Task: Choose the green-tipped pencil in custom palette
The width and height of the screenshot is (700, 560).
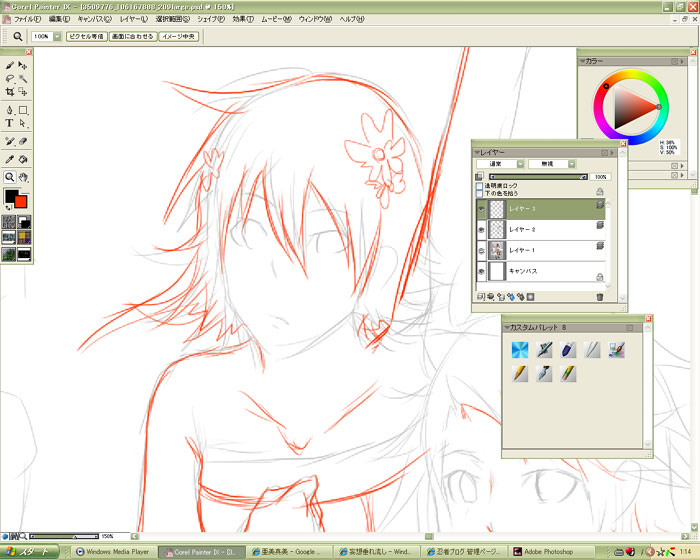Action: [568, 374]
